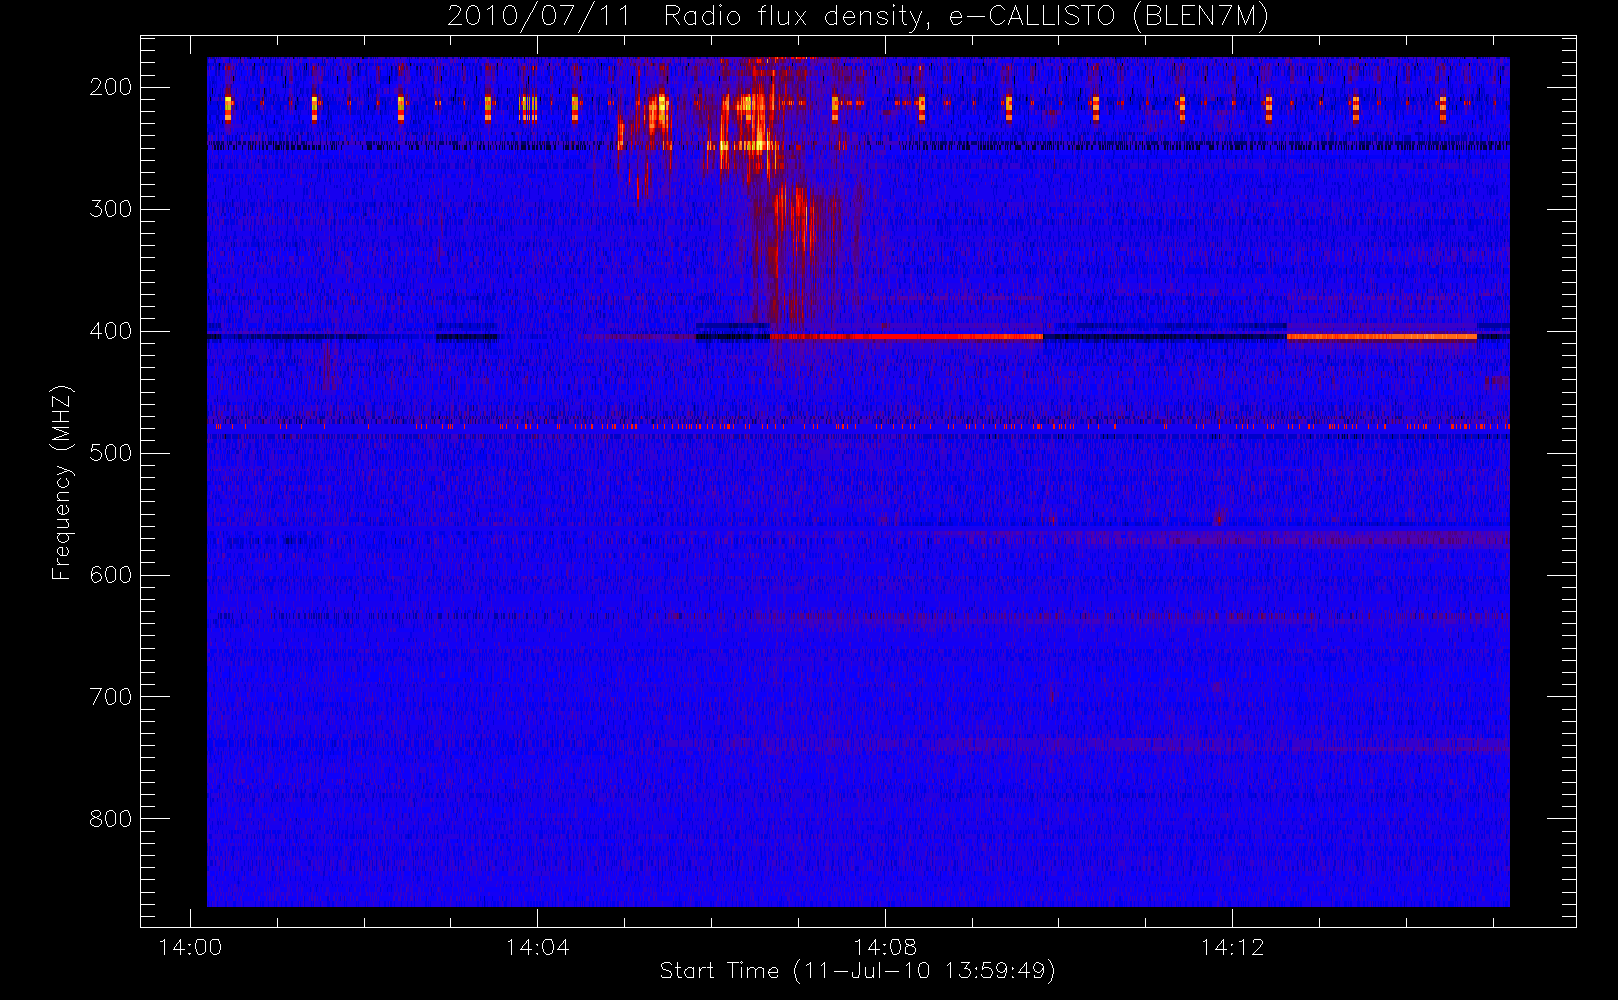Click the 'Start Time (11-Jul-10 13:59:49)' label
The image size is (1618, 1000).
[x=857, y=971]
